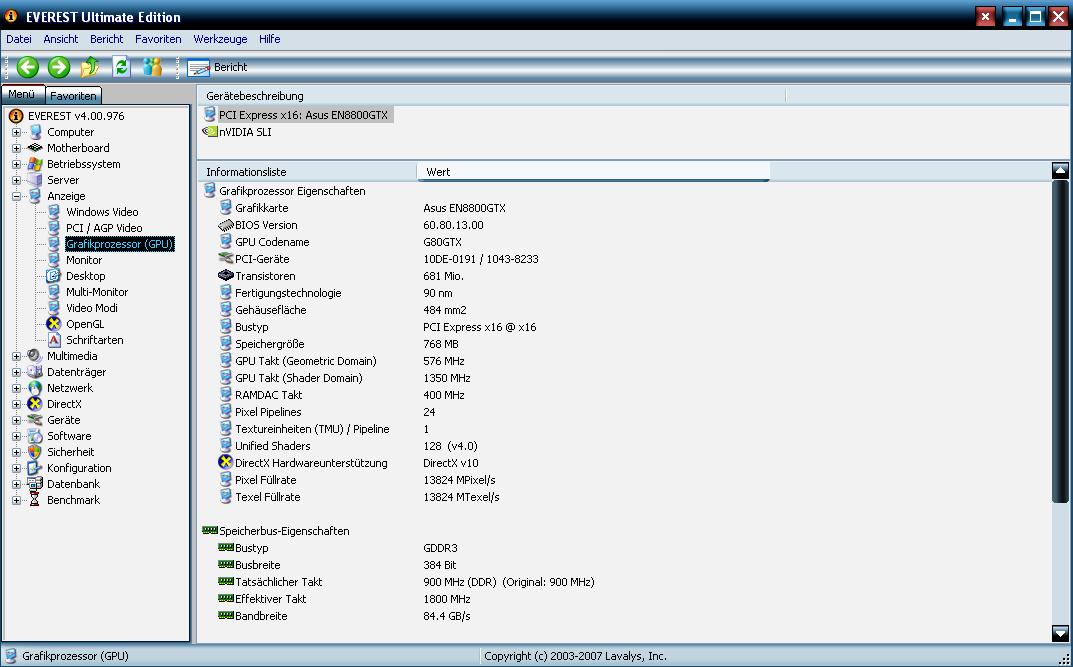Click the green Forward arrow toolbar icon
1073x667 pixels.
pyautogui.click(x=59, y=67)
